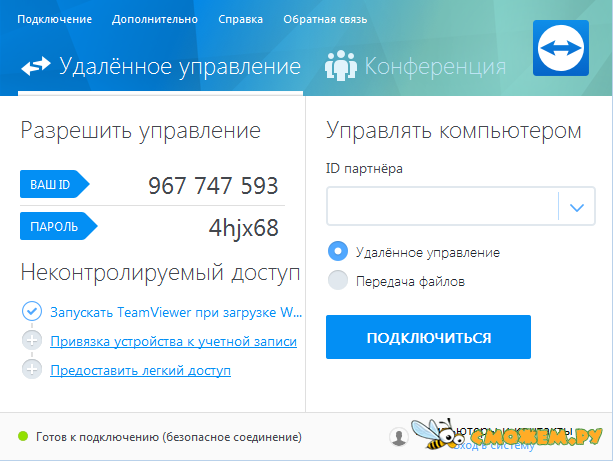Click the ПАРОЛЬ label badge
Image resolution: width=613 pixels, height=461 pixels.
pos(58,226)
